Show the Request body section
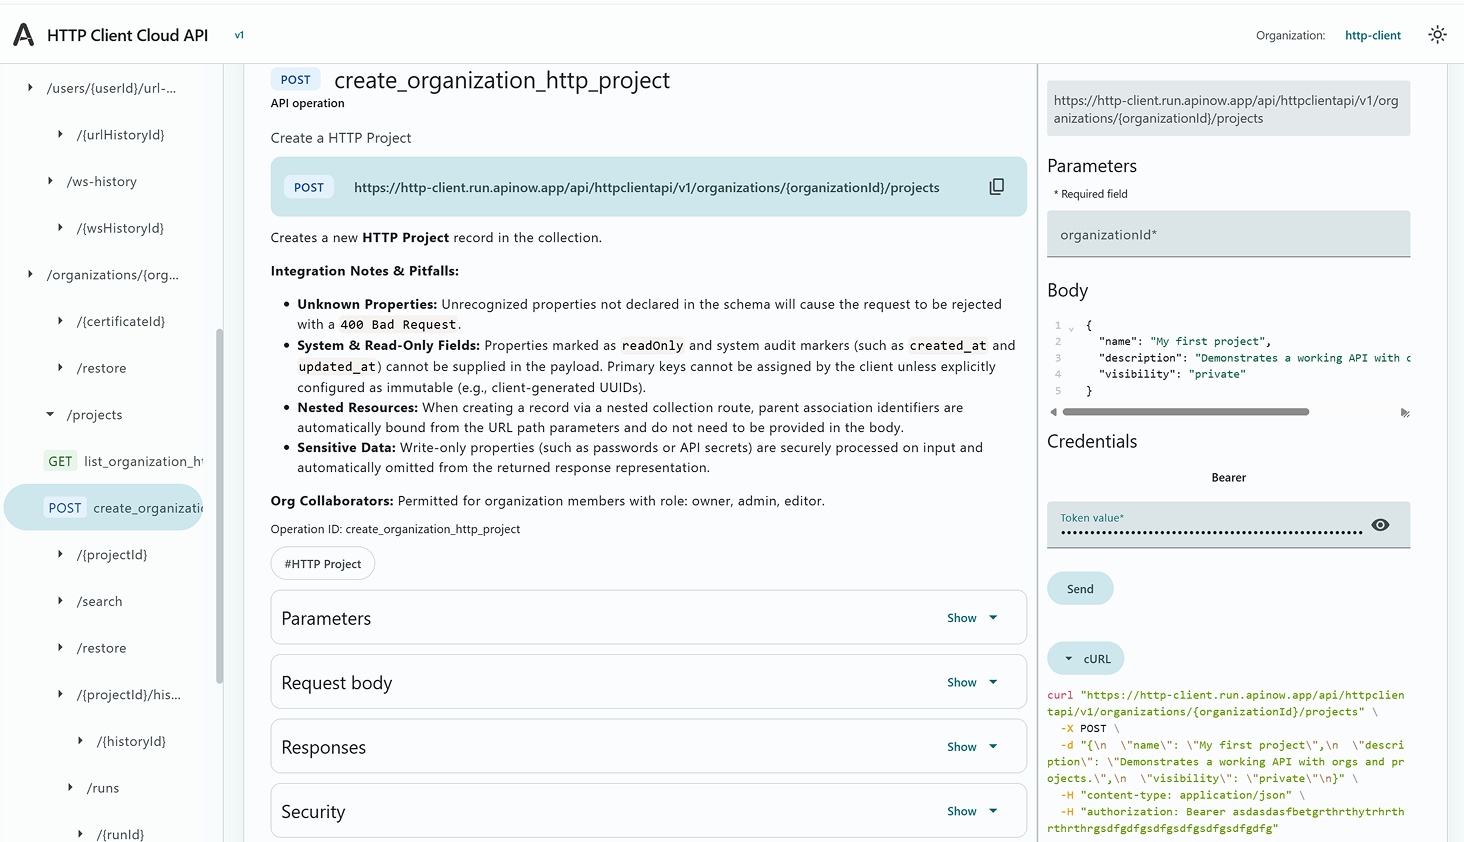Viewport: 1464px width, 842px height. (972, 682)
